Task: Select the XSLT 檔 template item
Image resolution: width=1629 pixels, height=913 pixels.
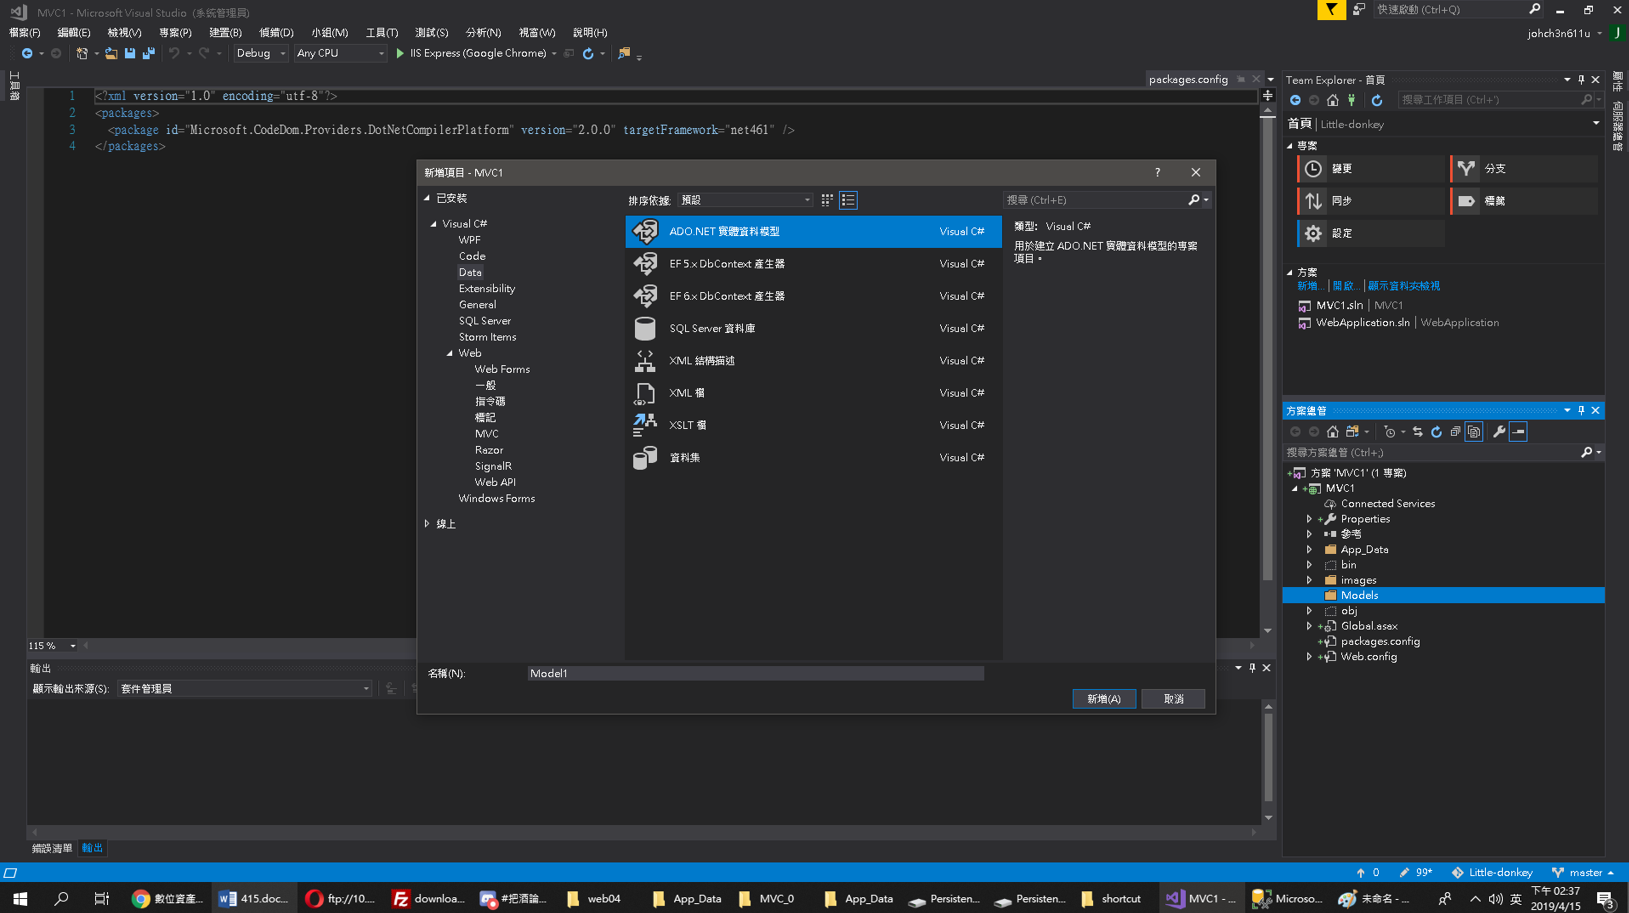Action: pyautogui.click(x=813, y=425)
